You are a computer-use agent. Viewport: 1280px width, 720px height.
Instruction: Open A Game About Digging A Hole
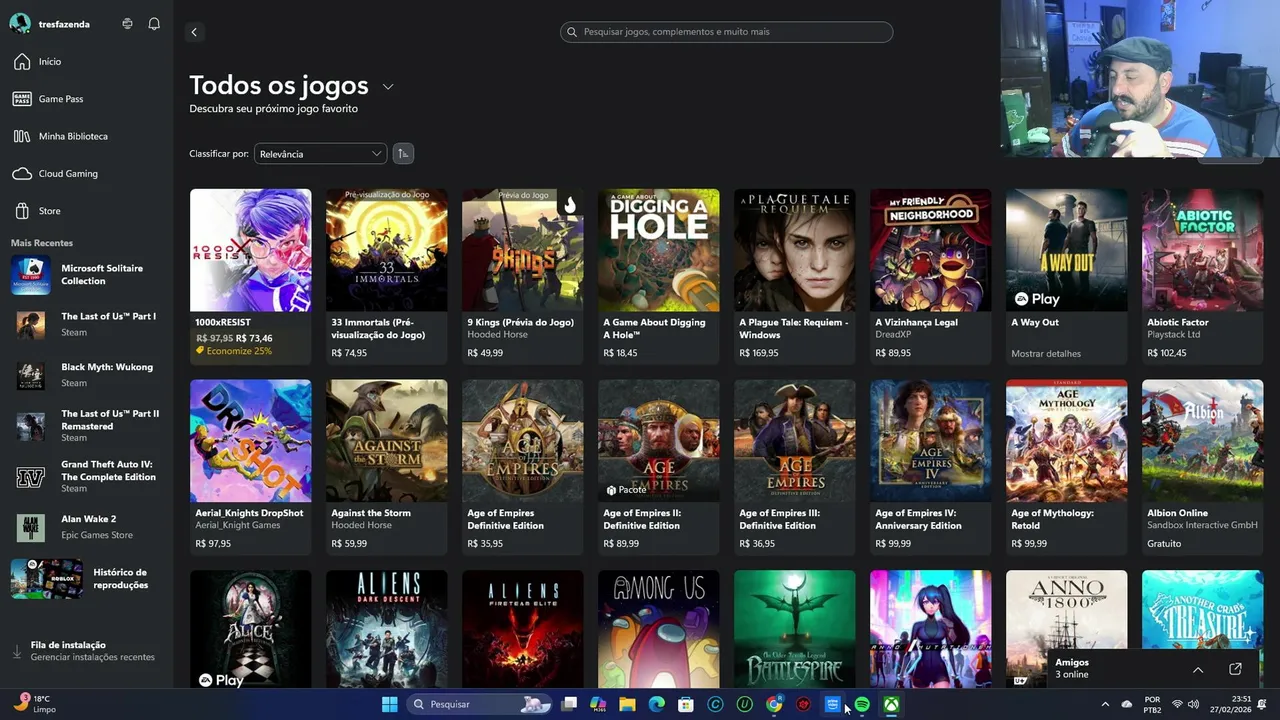[x=658, y=276]
